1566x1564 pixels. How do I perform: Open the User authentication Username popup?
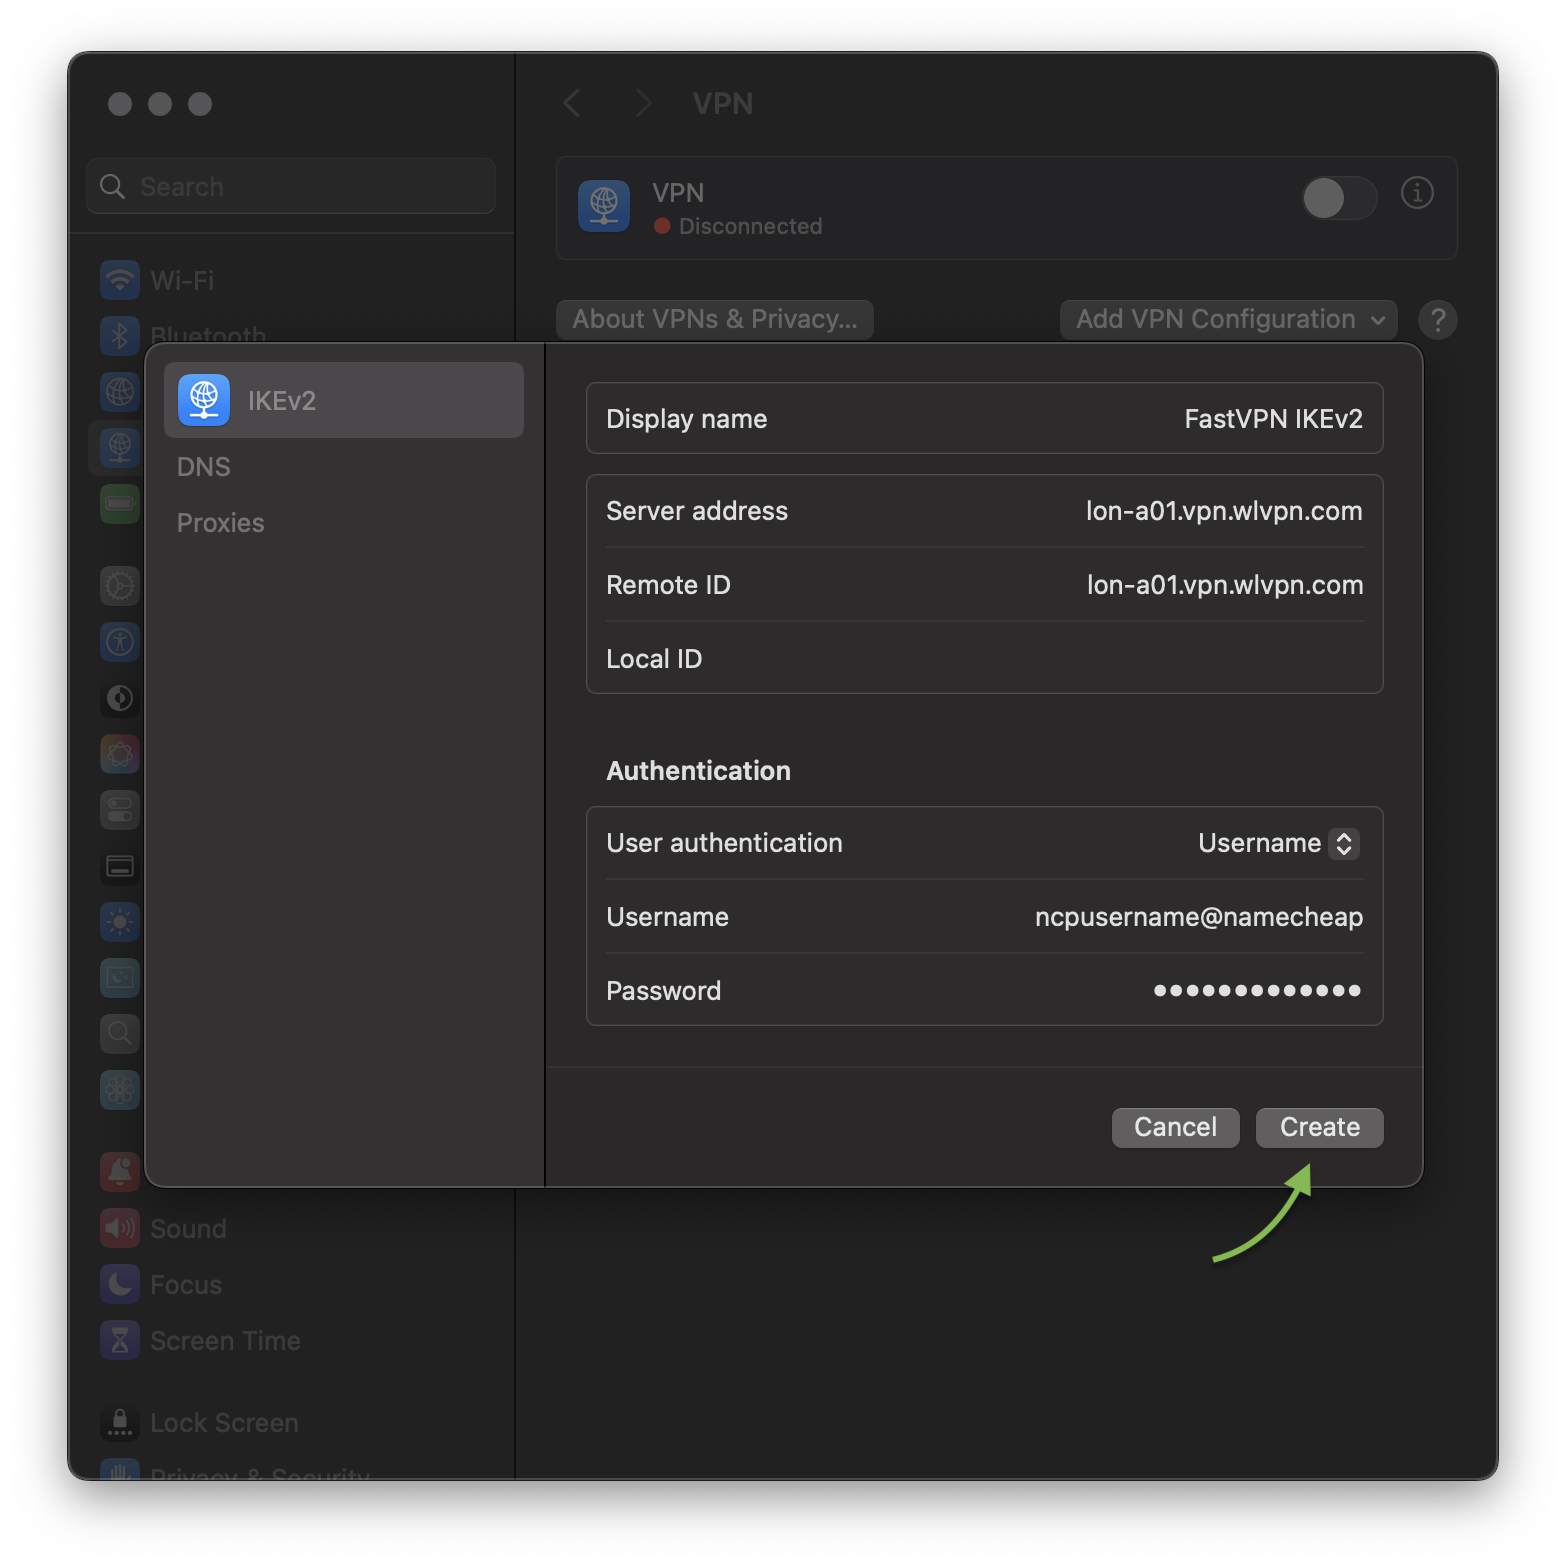1278,843
